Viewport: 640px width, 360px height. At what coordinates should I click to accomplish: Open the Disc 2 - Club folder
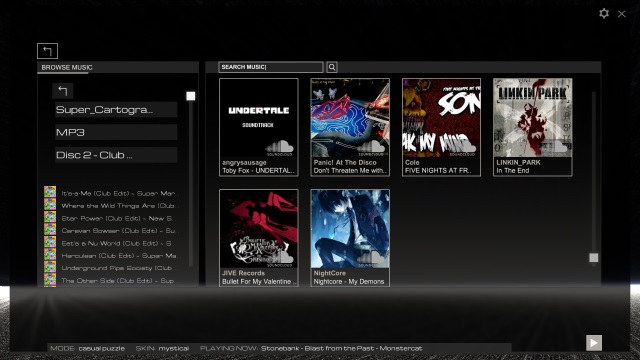click(x=116, y=155)
